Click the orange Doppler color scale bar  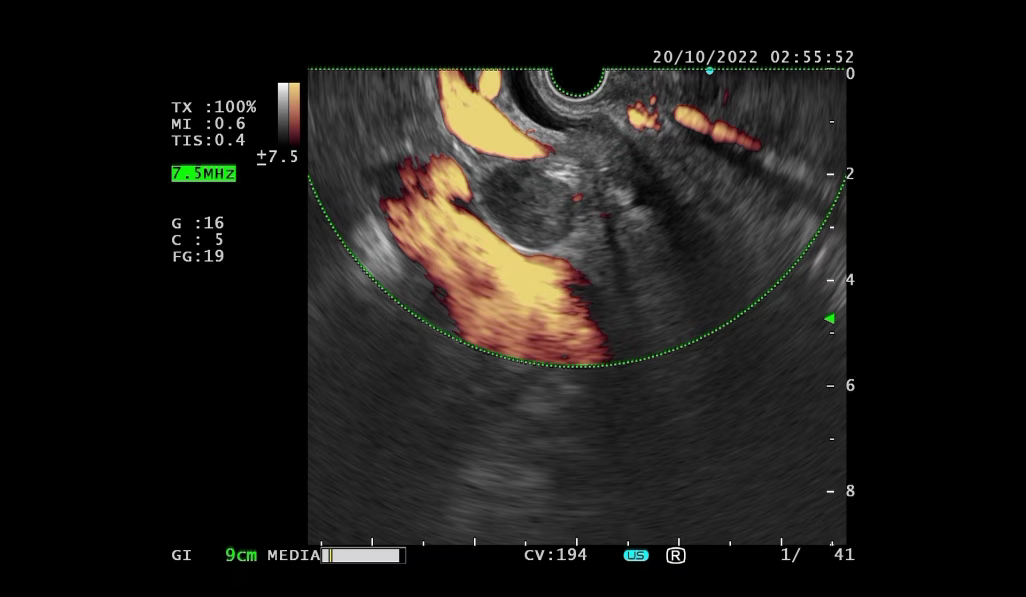(294, 113)
